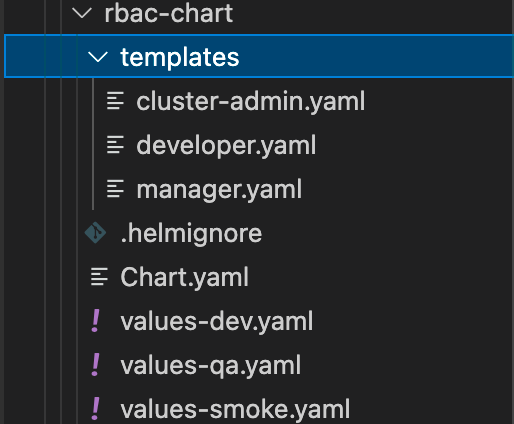Open developer.yaml file
The image size is (514, 424).
226,145
